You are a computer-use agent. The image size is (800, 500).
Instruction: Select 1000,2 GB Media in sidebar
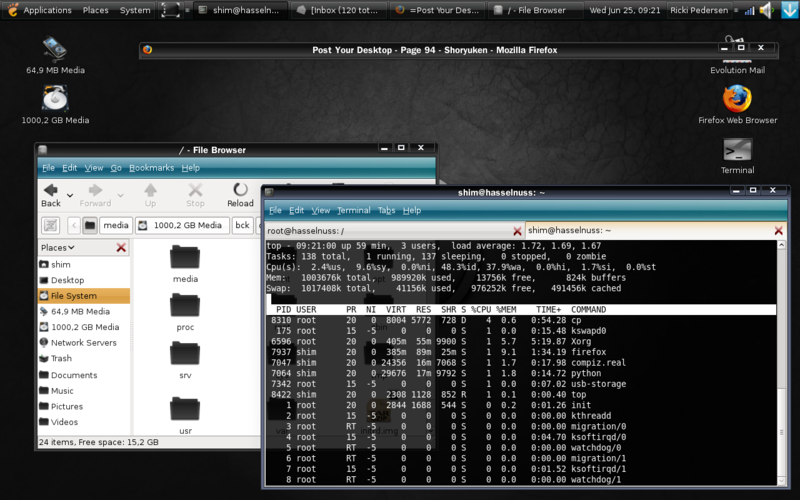(x=84, y=327)
